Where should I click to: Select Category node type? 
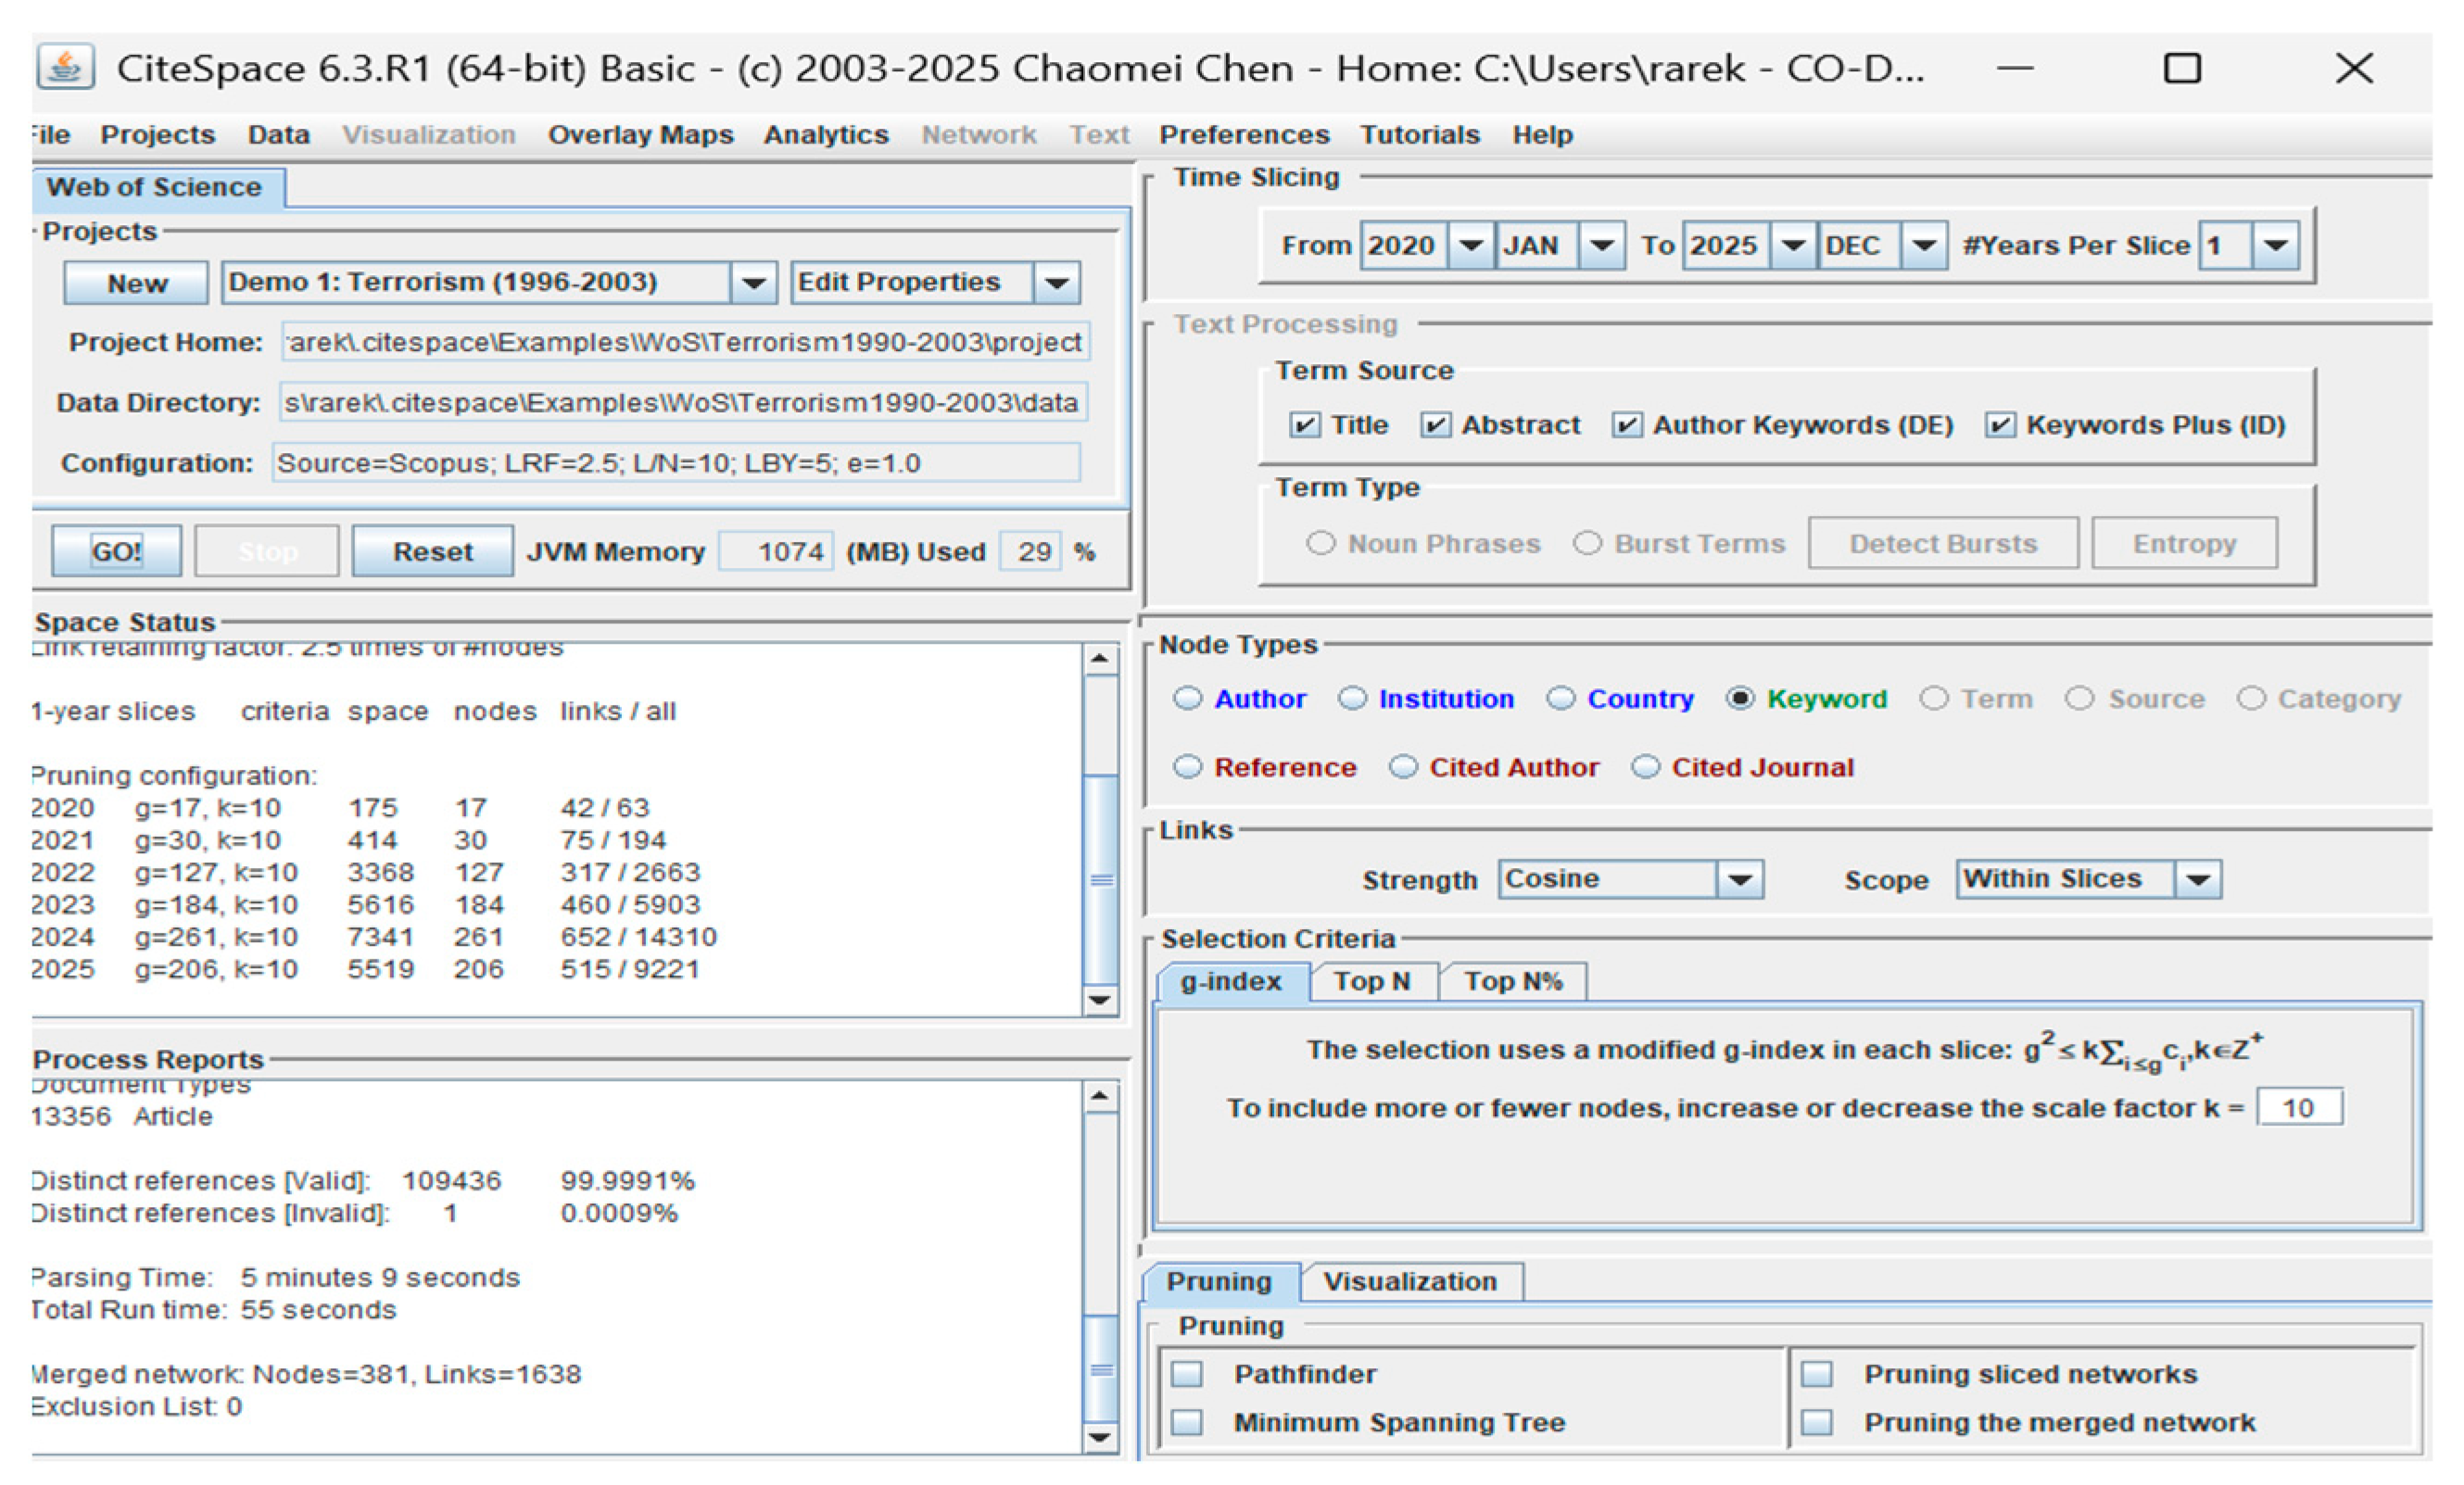tap(2251, 698)
